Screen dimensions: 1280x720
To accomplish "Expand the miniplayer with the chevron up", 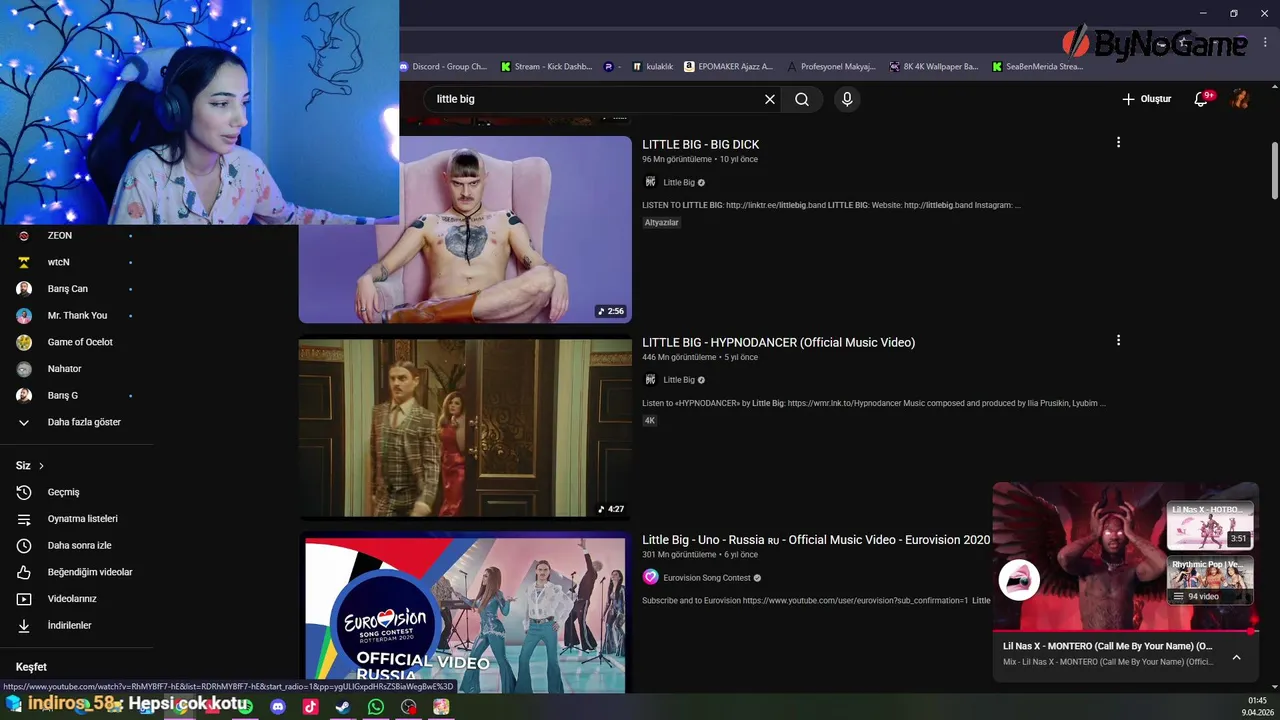I will 1236,657.
